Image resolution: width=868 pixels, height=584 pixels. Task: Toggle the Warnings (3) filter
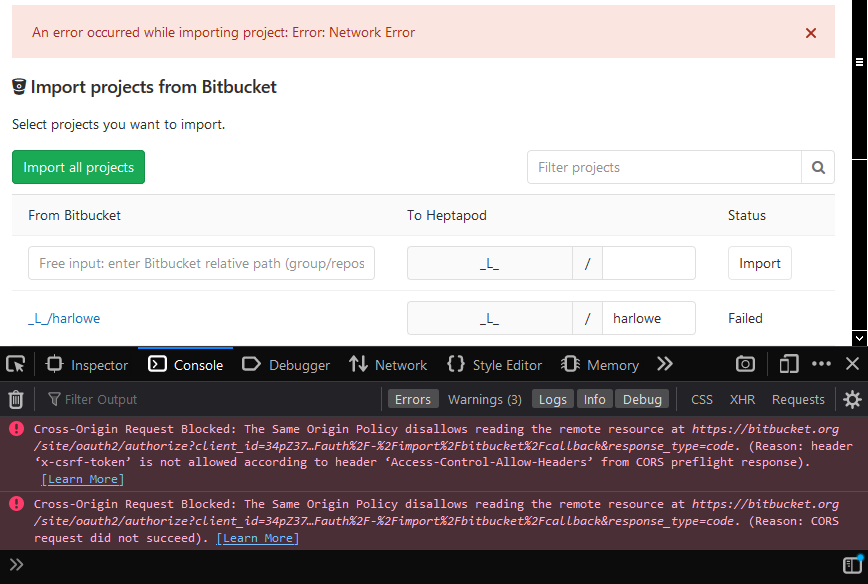(484, 399)
